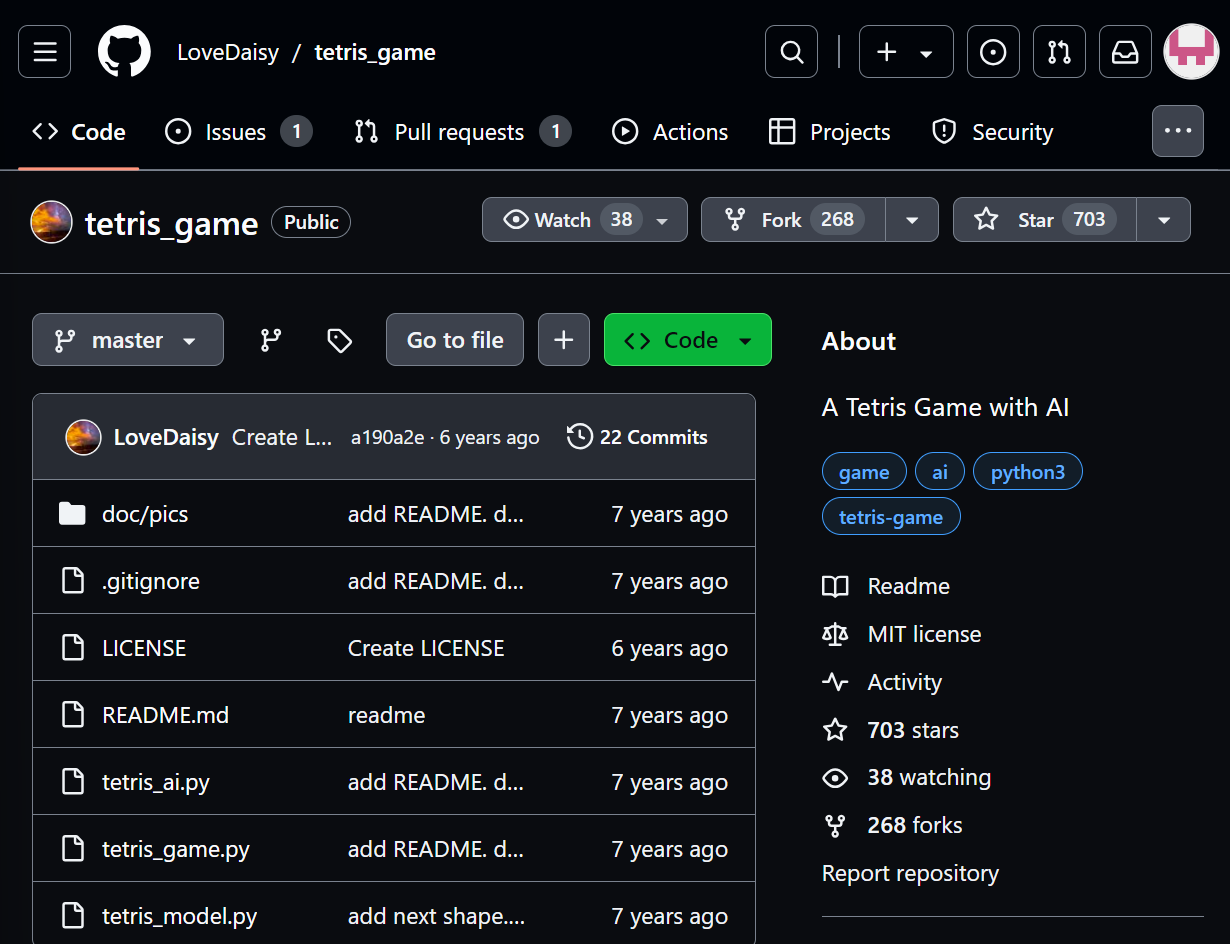1230x944 pixels.
Task: Open 'Create LICENSE' commit message
Action: tap(426, 648)
